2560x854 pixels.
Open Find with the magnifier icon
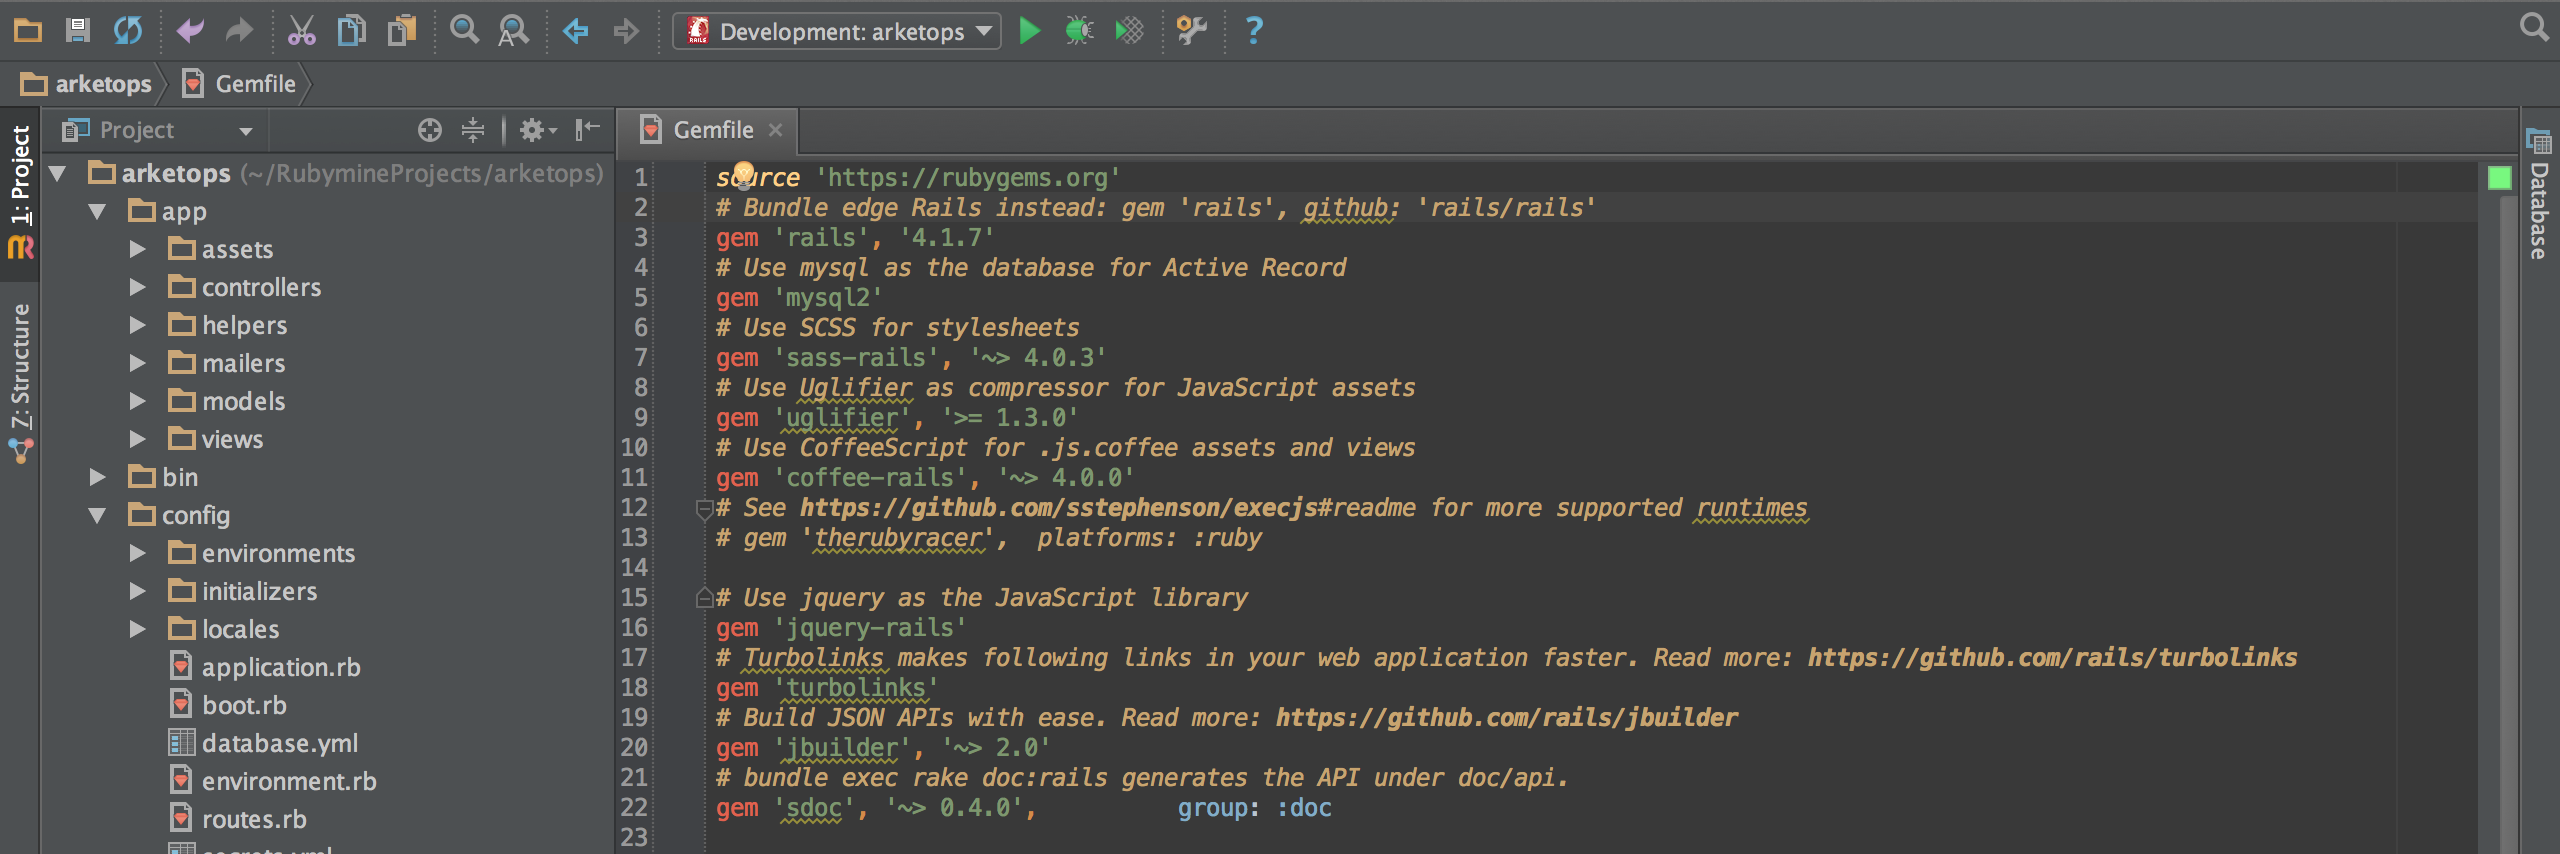click(464, 31)
